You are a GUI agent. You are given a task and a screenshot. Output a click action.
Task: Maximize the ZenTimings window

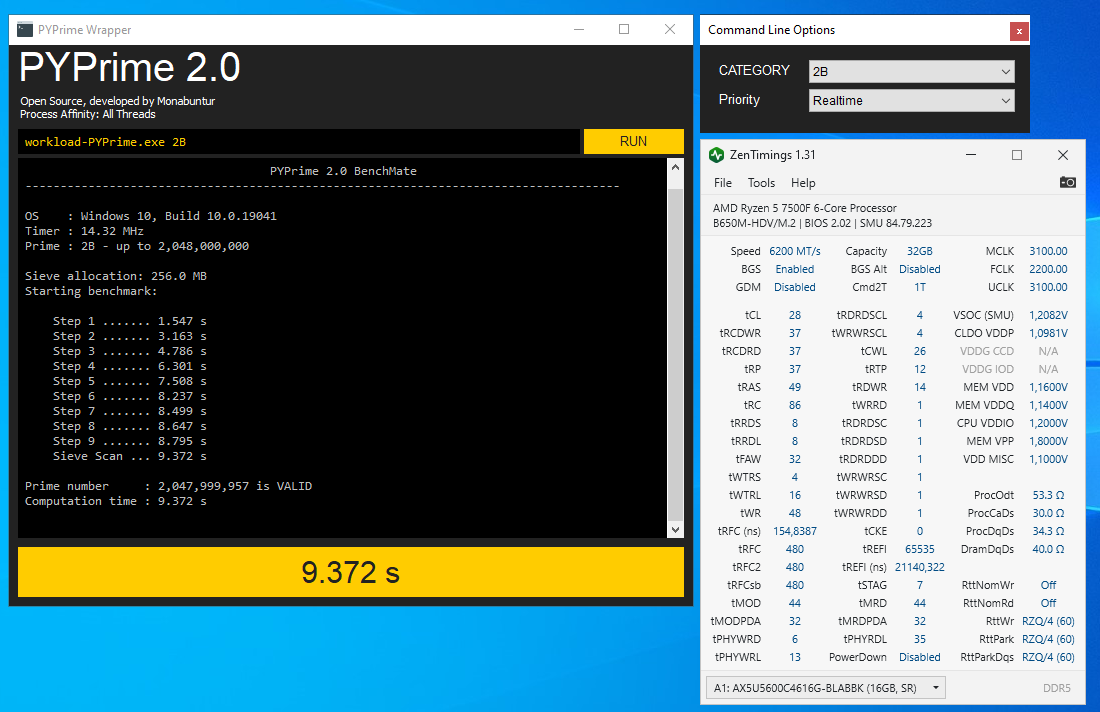click(1017, 155)
